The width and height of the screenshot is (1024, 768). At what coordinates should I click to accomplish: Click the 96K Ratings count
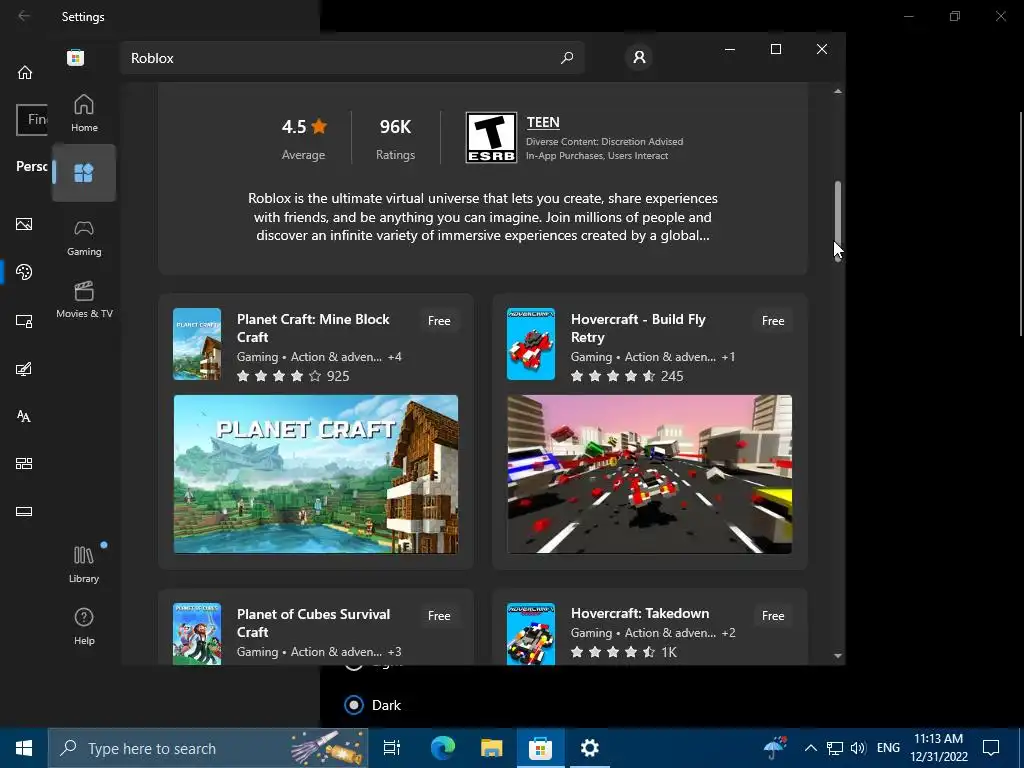pos(395,138)
